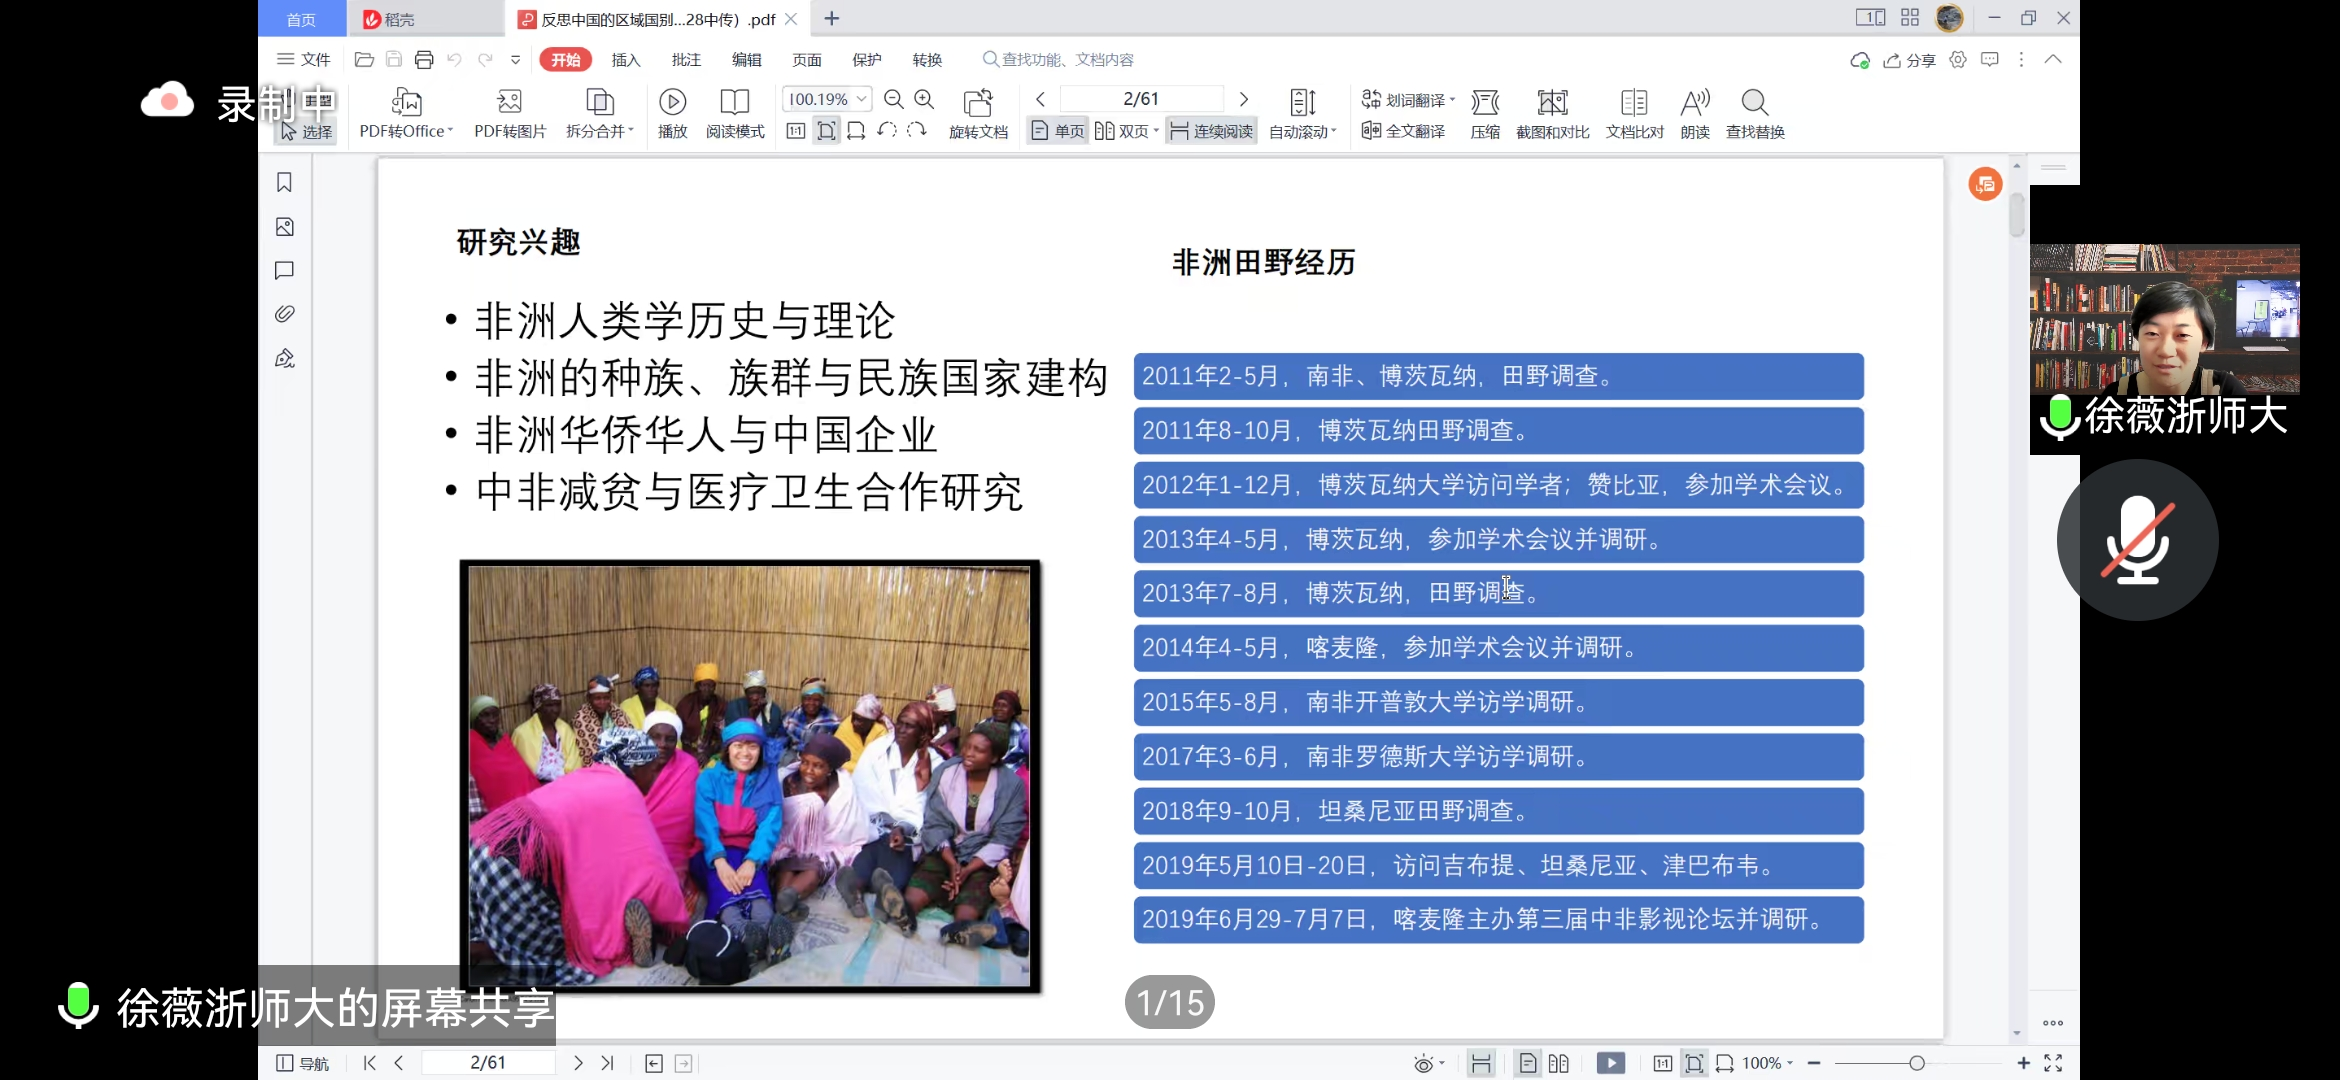
Task: Set actual size with ribbon 1:1 icon
Action: point(796,131)
